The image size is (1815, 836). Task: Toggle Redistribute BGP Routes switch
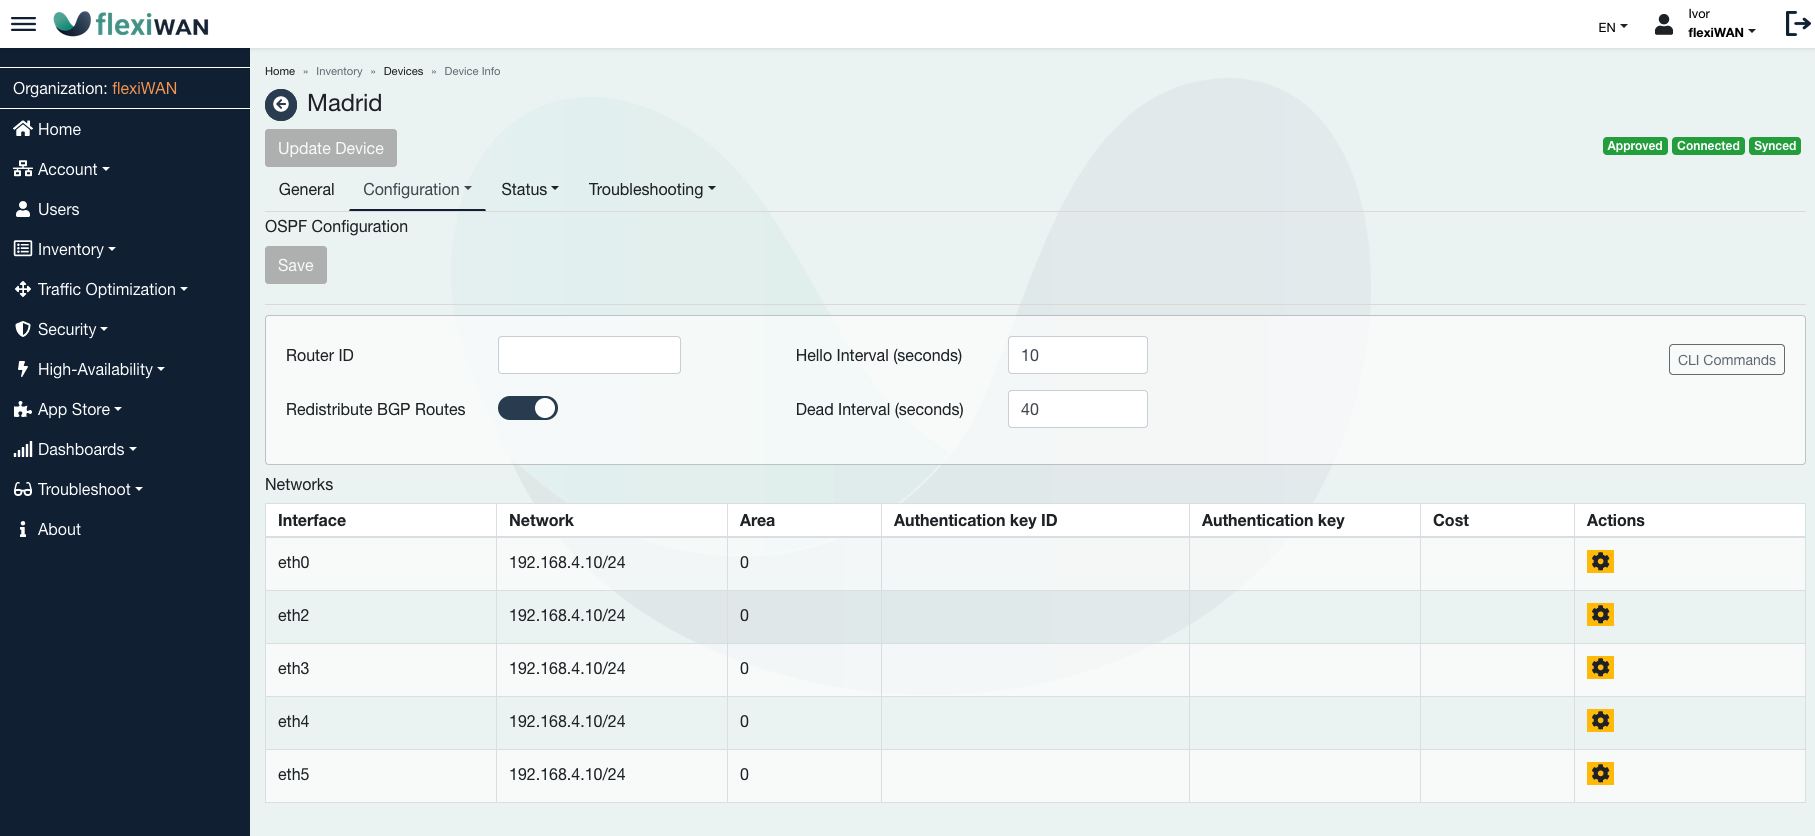[528, 408]
